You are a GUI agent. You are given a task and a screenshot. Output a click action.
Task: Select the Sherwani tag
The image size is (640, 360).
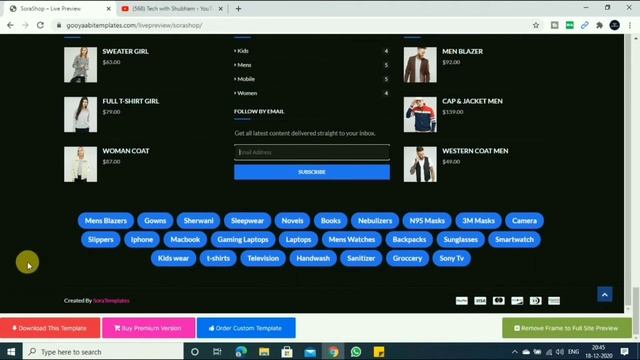click(198, 221)
